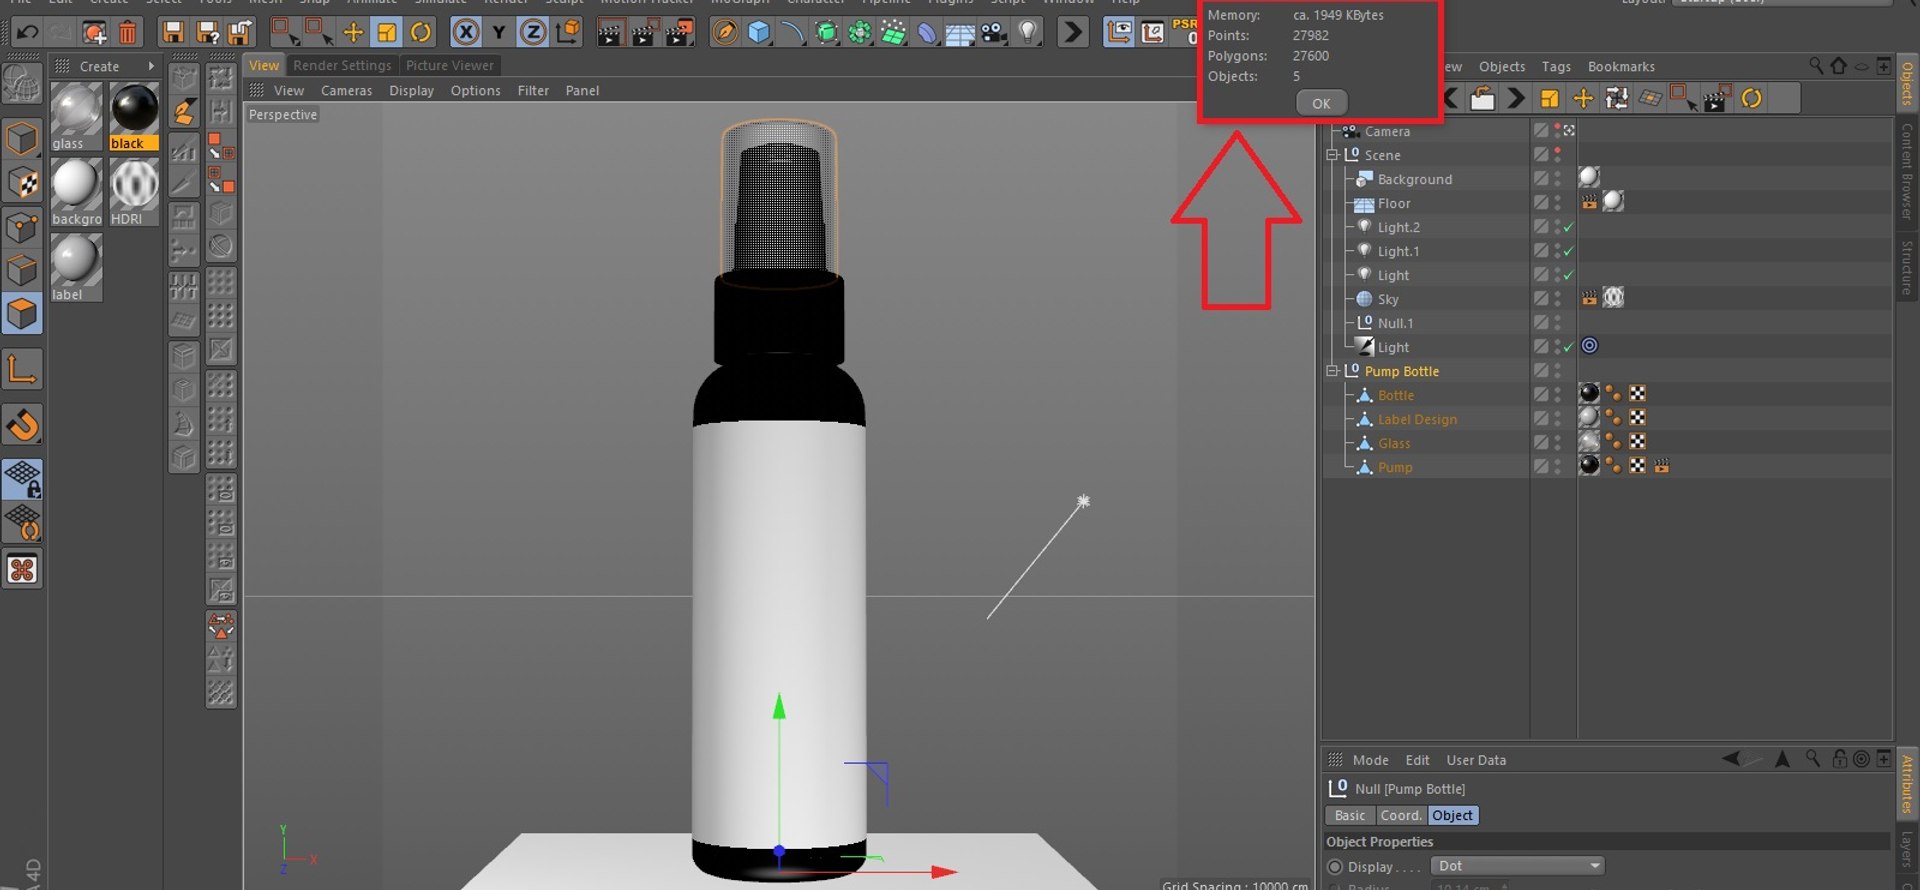
Task: Click the Render View clapperboard icon
Action: point(609,32)
